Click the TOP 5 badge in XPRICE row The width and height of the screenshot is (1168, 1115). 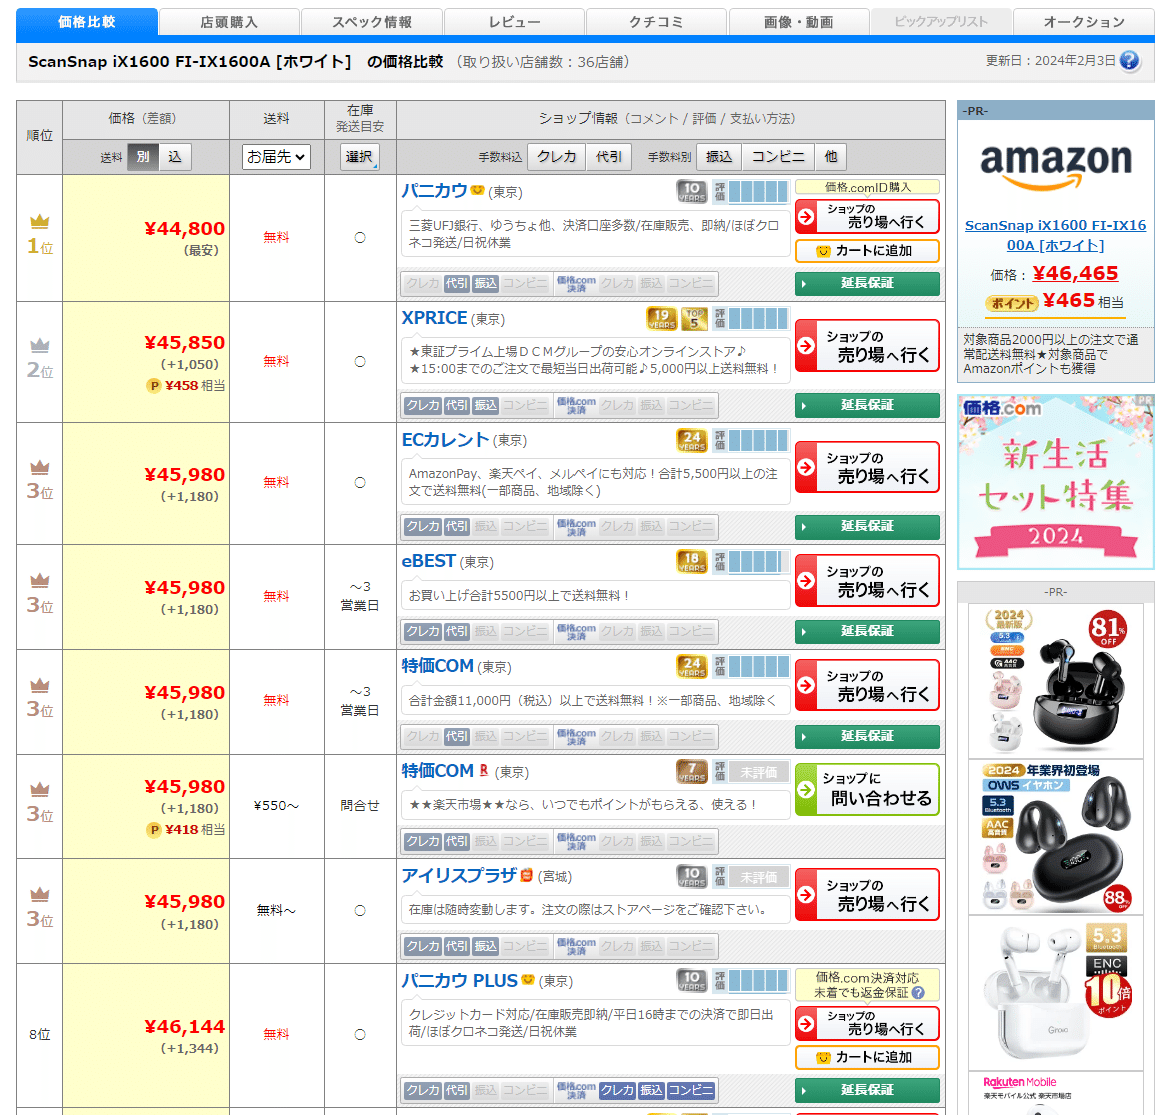coord(694,319)
